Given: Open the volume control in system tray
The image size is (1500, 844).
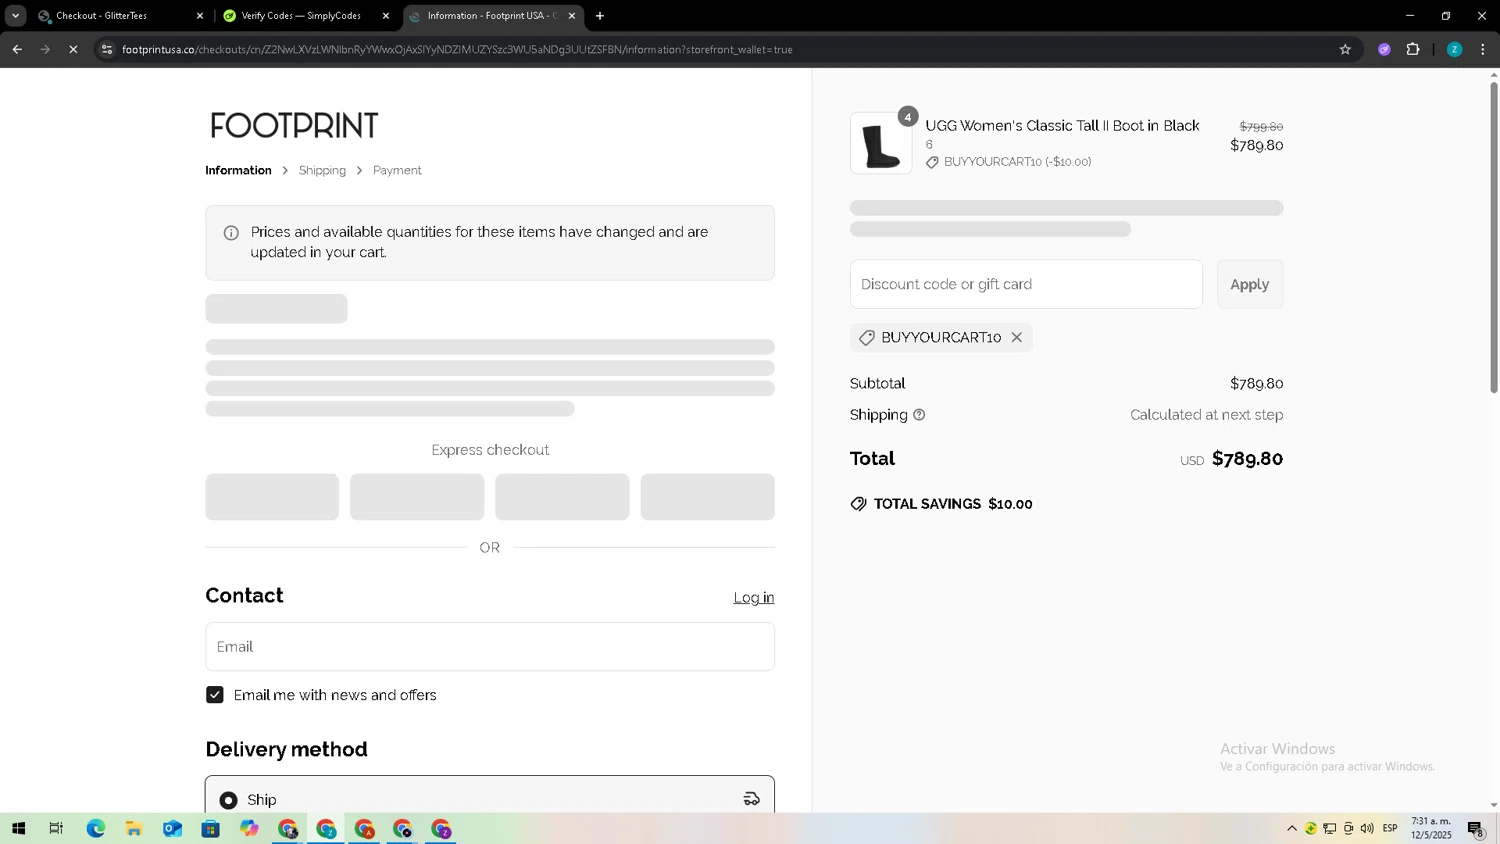Looking at the screenshot, I should [x=1367, y=828].
